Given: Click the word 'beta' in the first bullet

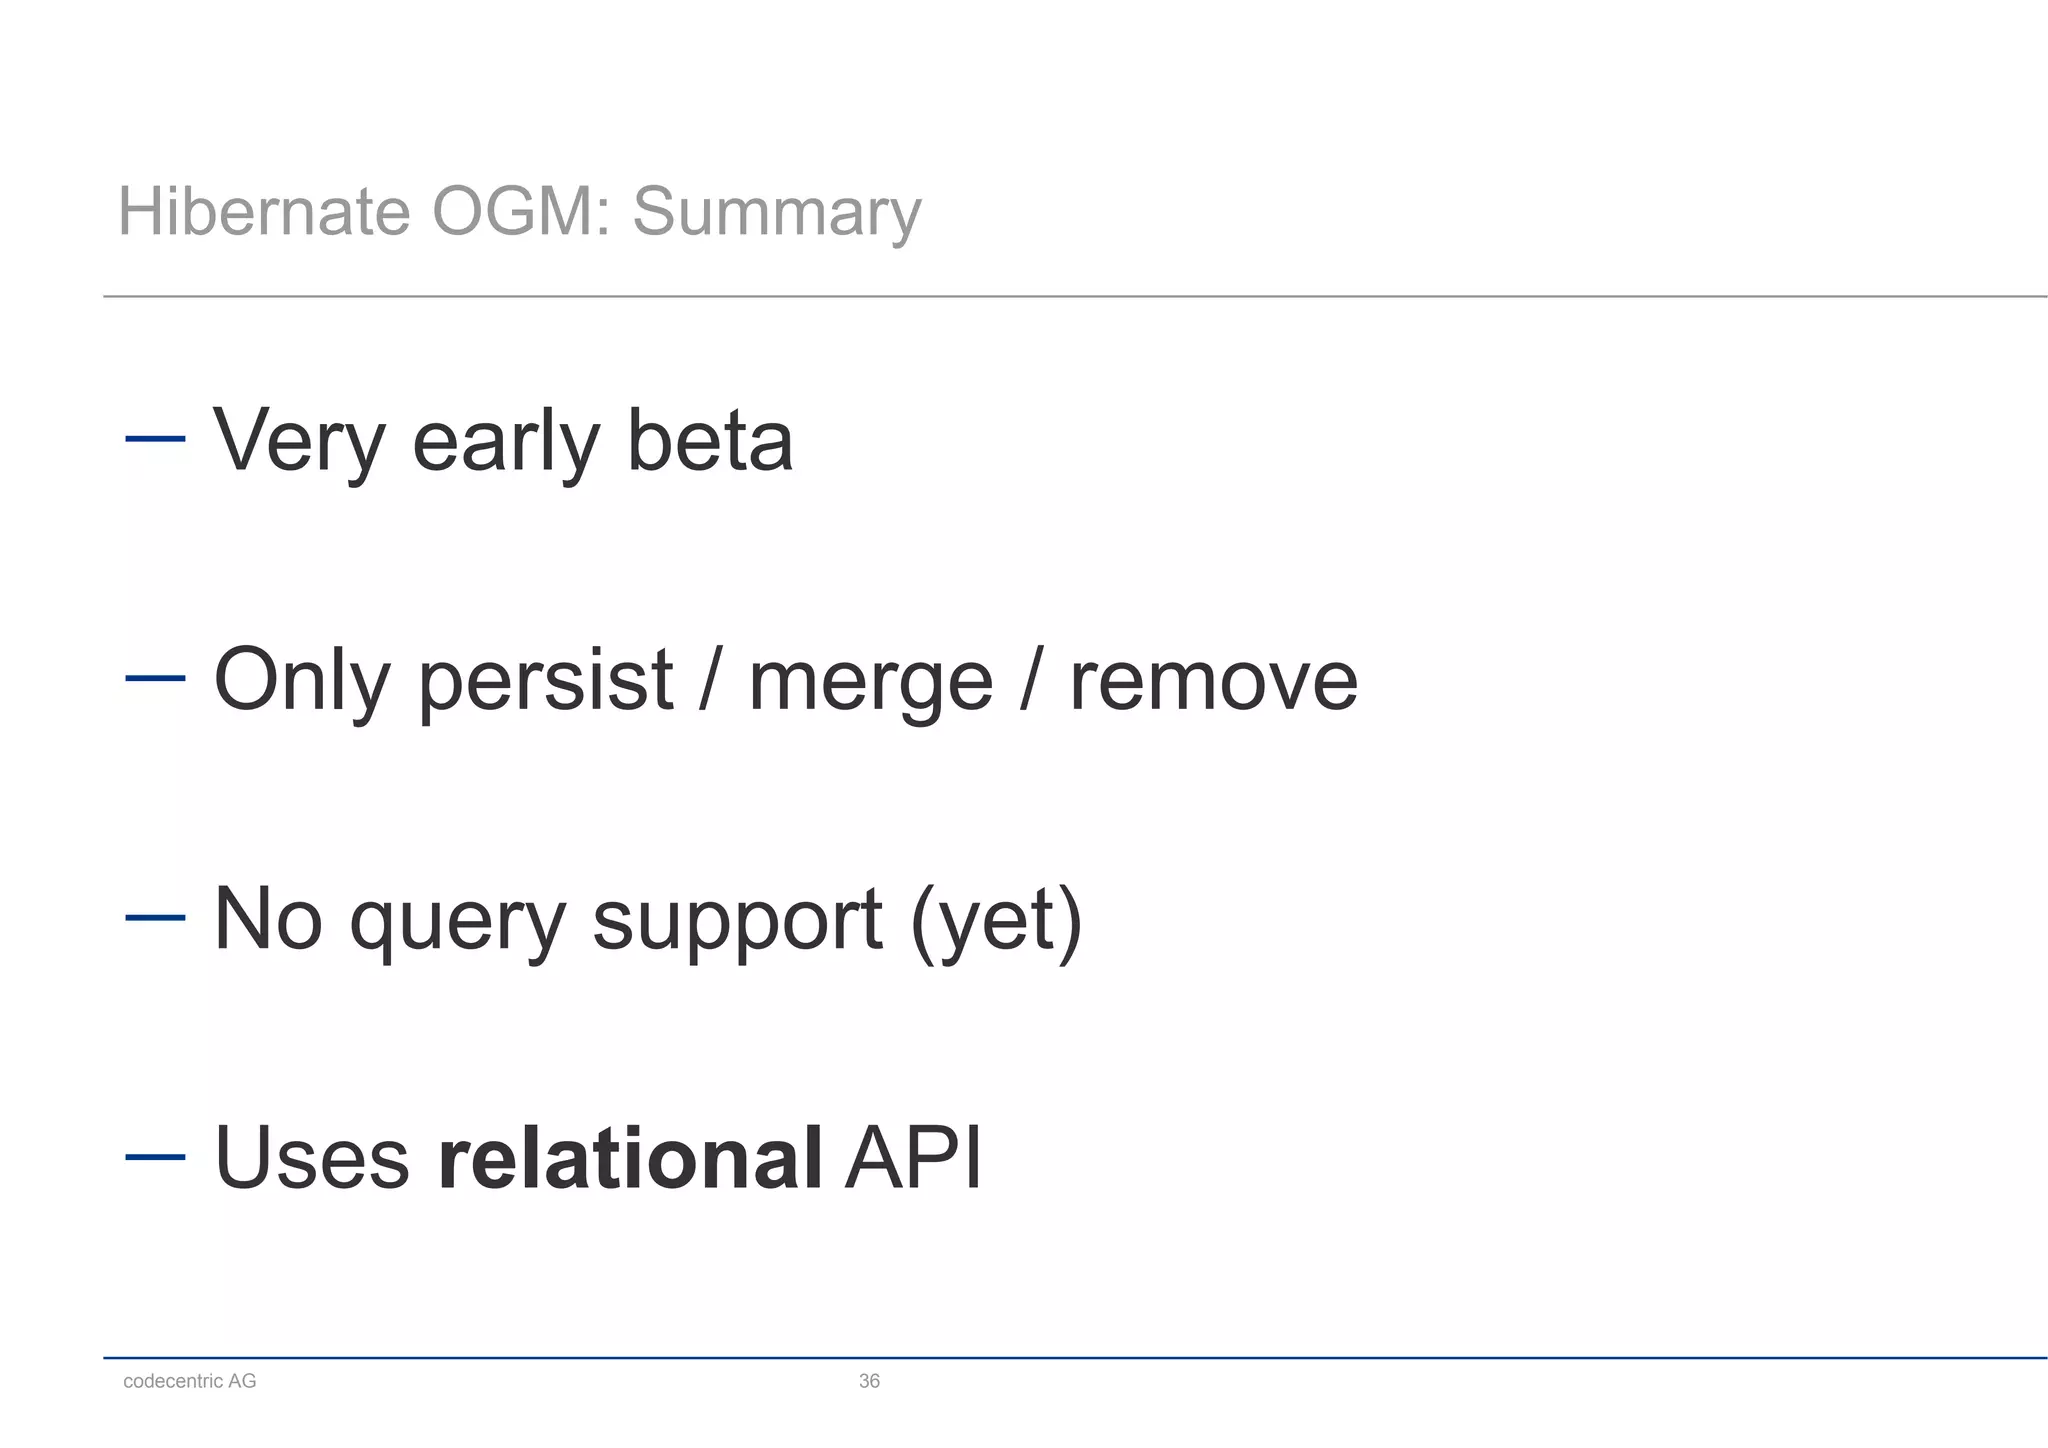Looking at the screenshot, I should click(709, 441).
